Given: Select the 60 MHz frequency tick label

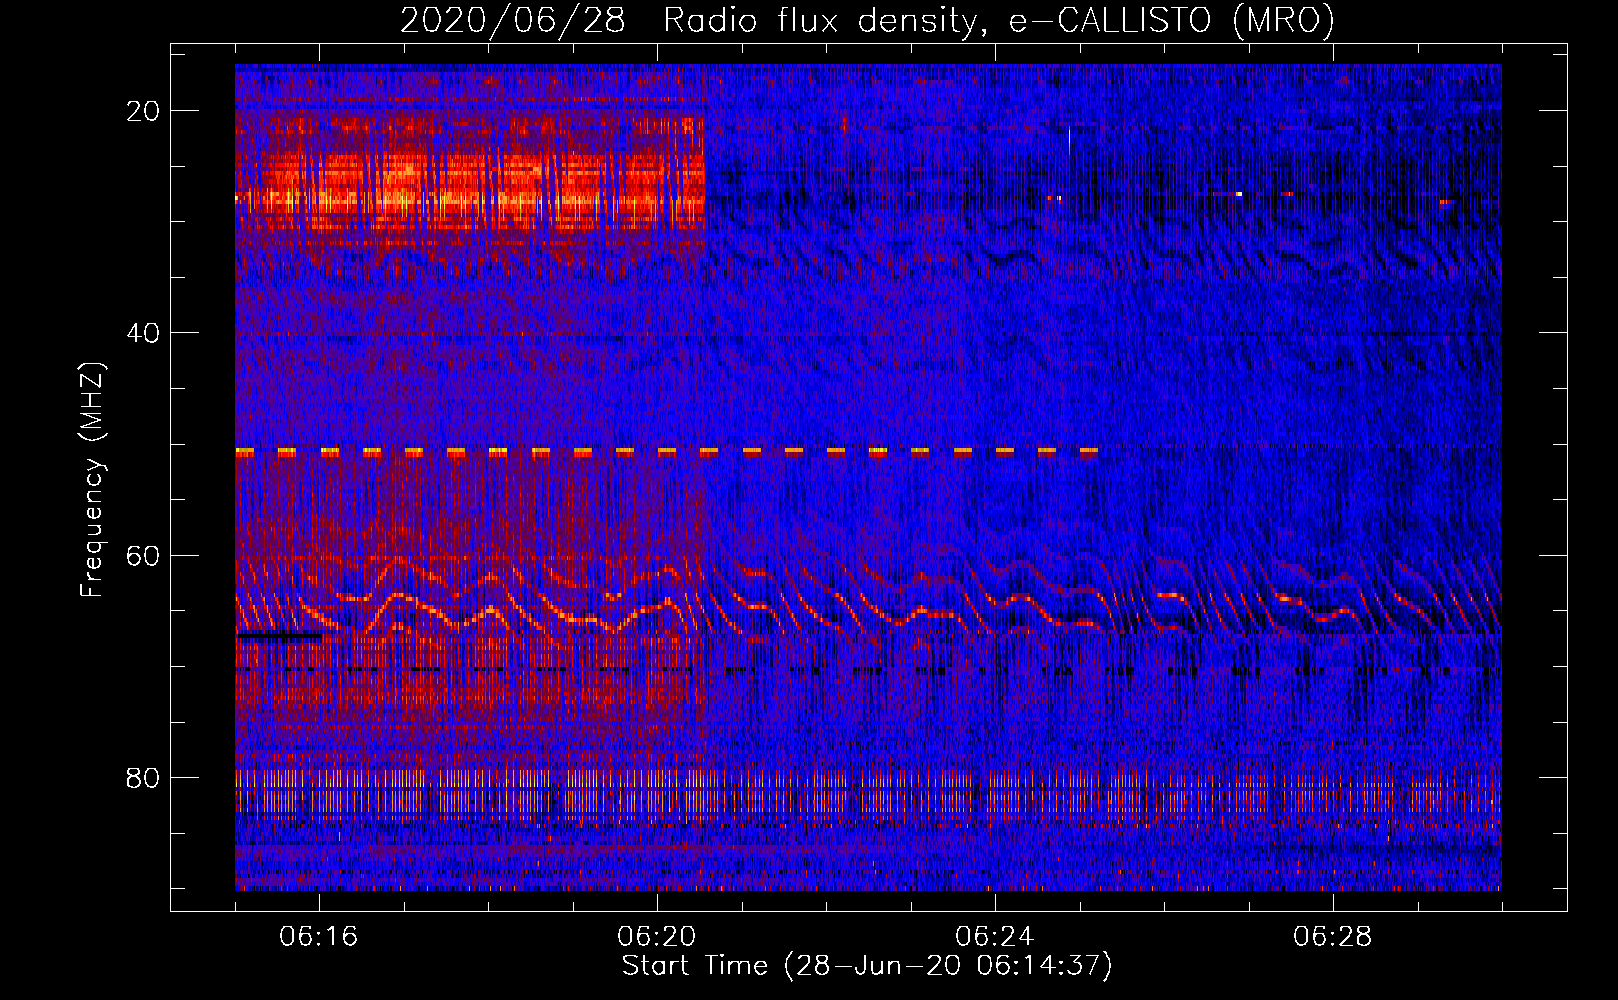Looking at the screenshot, I should (144, 555).
